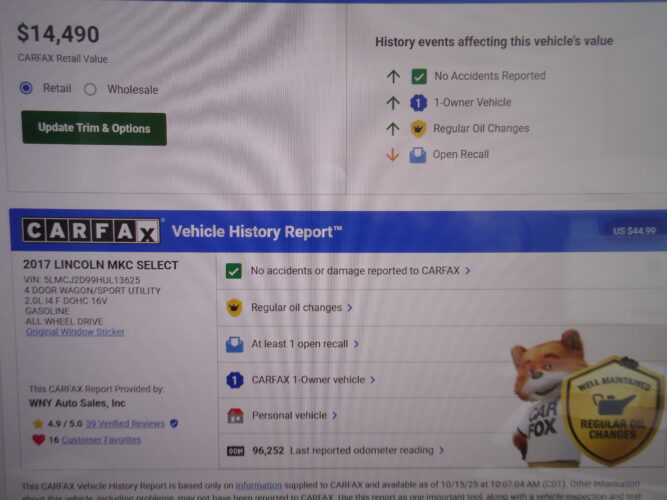Open the Personal vehicle row
The image size is (667, 500).
coord(366,415)
